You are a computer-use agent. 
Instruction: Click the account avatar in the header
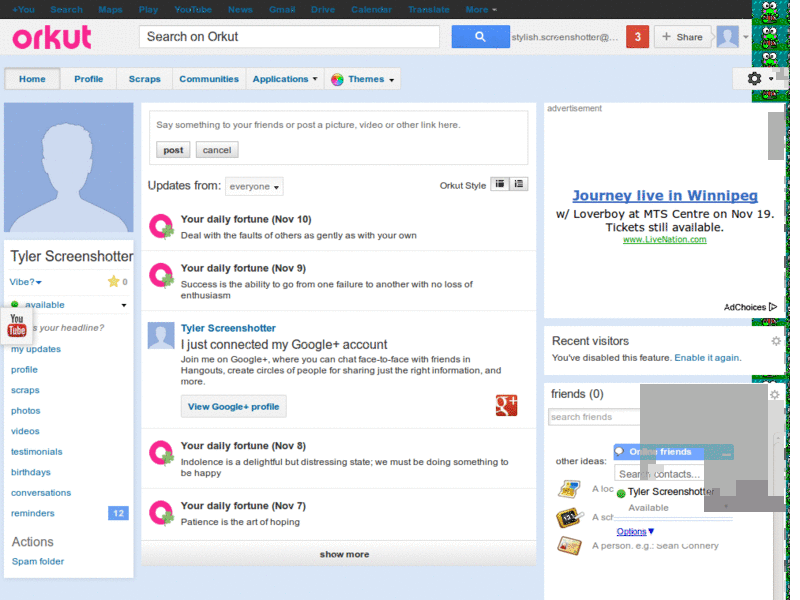click(727, 37)
